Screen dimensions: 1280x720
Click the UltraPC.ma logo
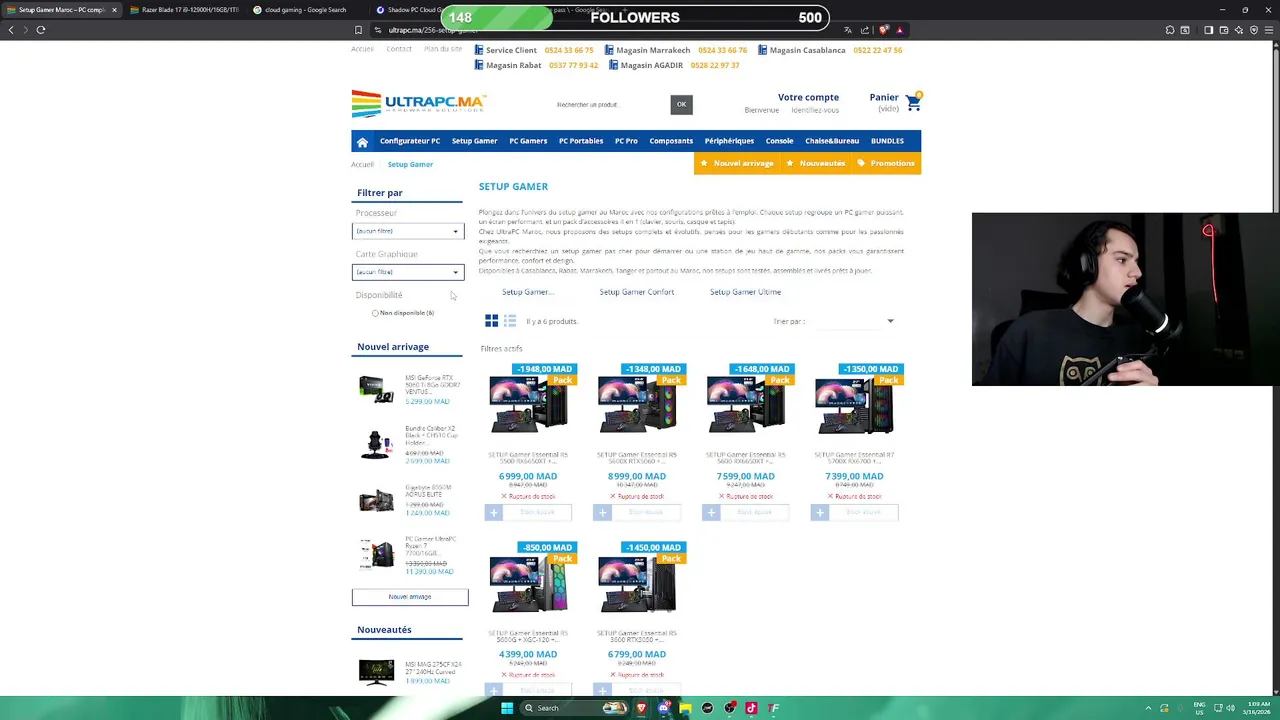418,104
